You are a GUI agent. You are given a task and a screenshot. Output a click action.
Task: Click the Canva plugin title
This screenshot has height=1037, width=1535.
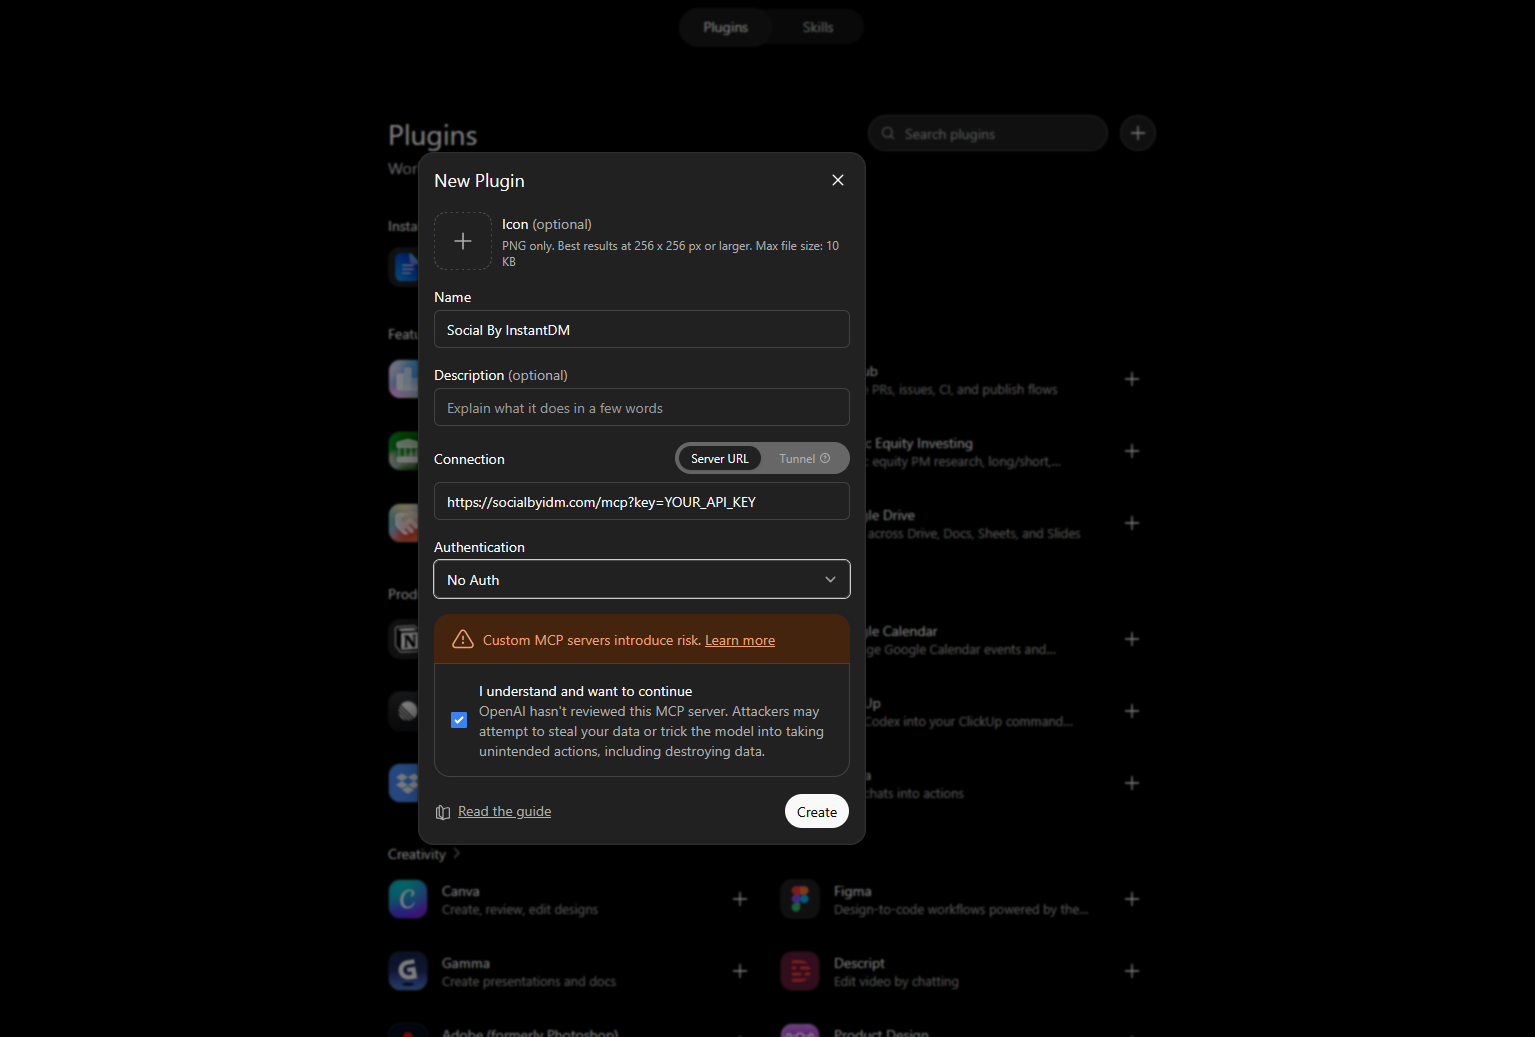[x=461, y=891]
